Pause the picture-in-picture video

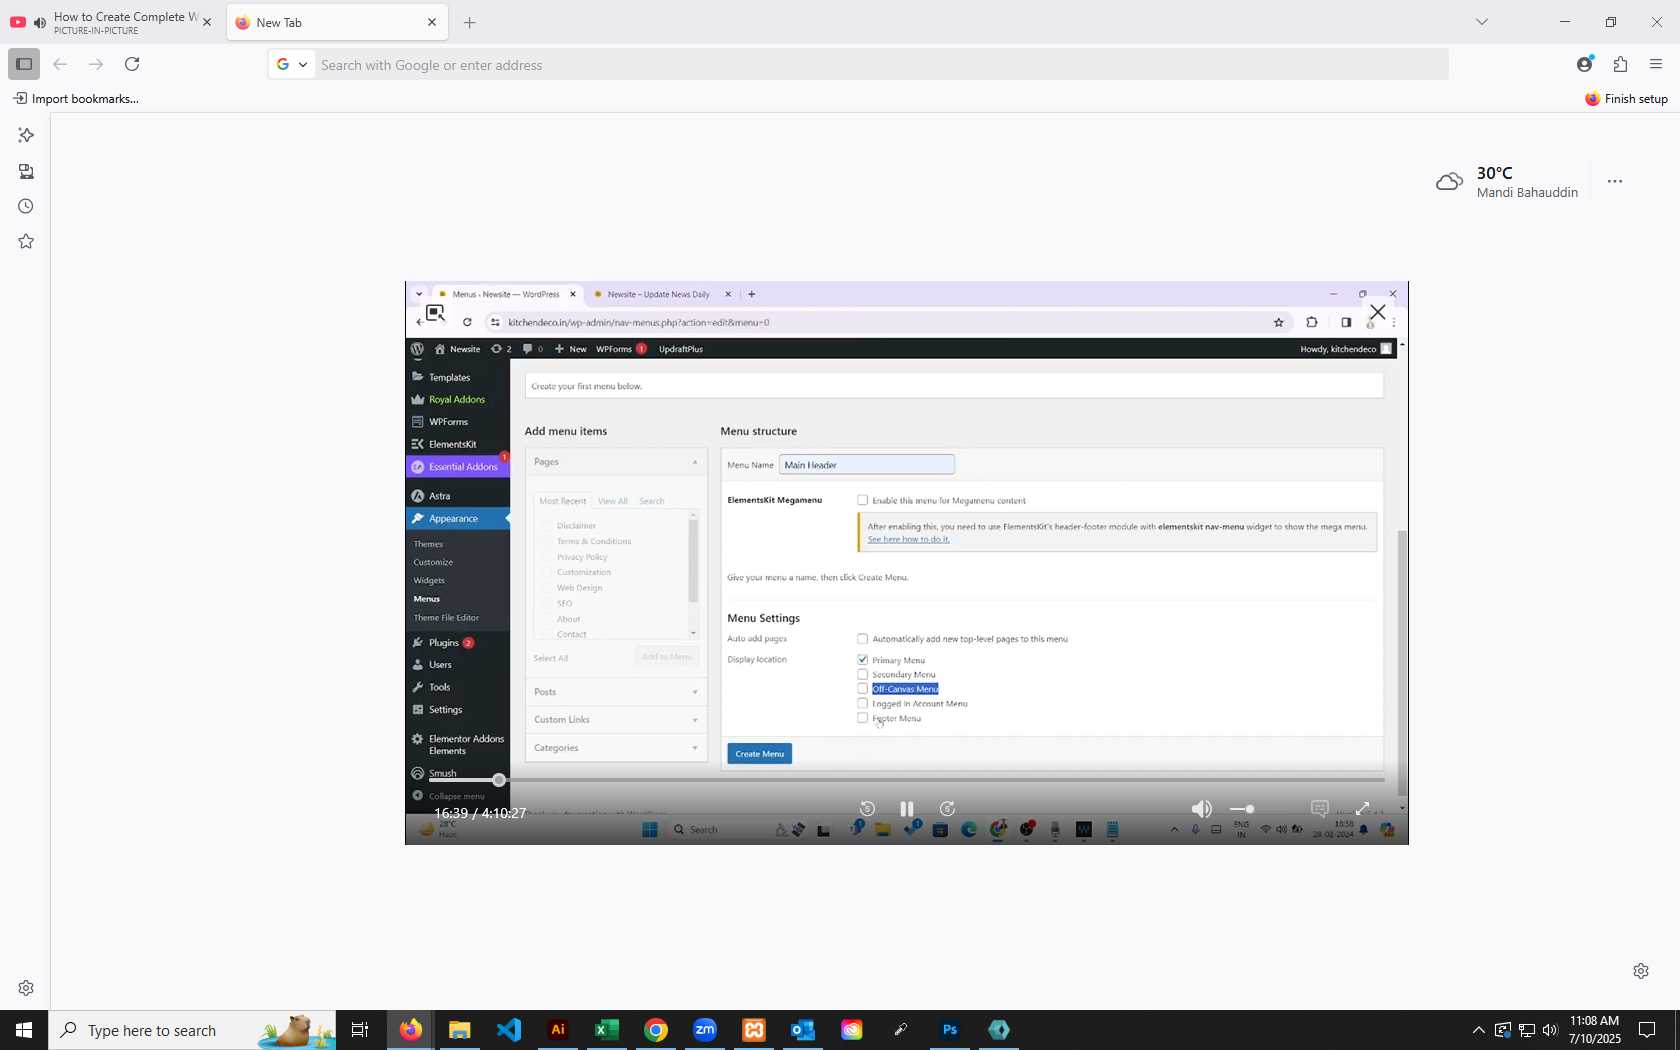[907, 809]
